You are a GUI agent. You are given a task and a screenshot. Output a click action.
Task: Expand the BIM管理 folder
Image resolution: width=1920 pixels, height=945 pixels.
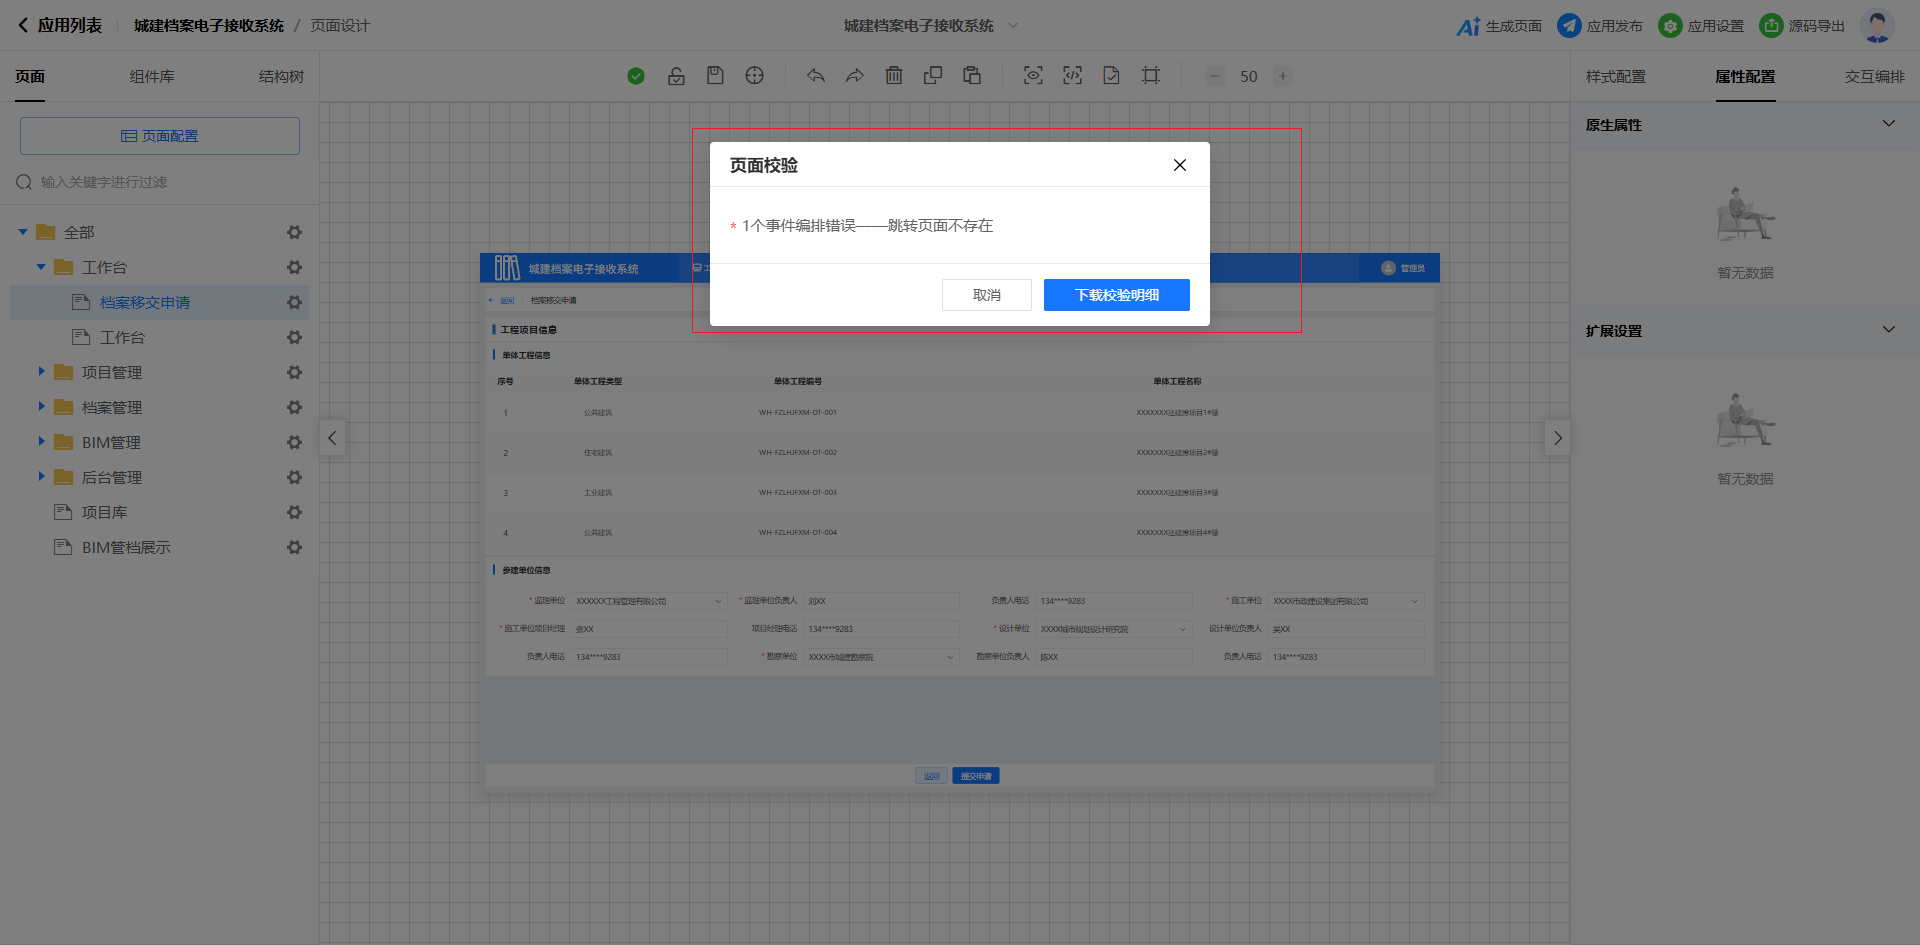pyautogui.click(x=42, y=442)
